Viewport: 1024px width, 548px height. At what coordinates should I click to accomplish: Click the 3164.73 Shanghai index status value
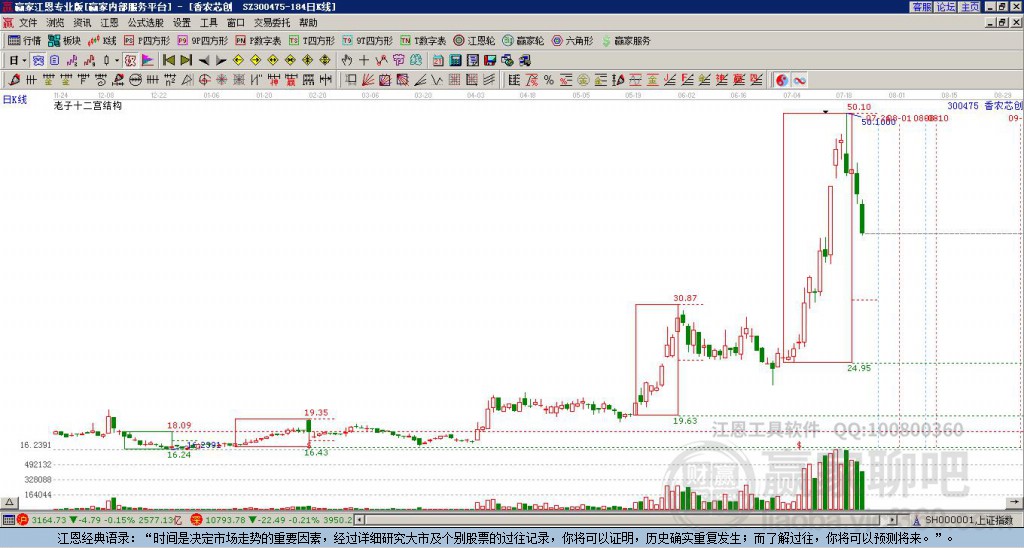(x=50, y=520)
